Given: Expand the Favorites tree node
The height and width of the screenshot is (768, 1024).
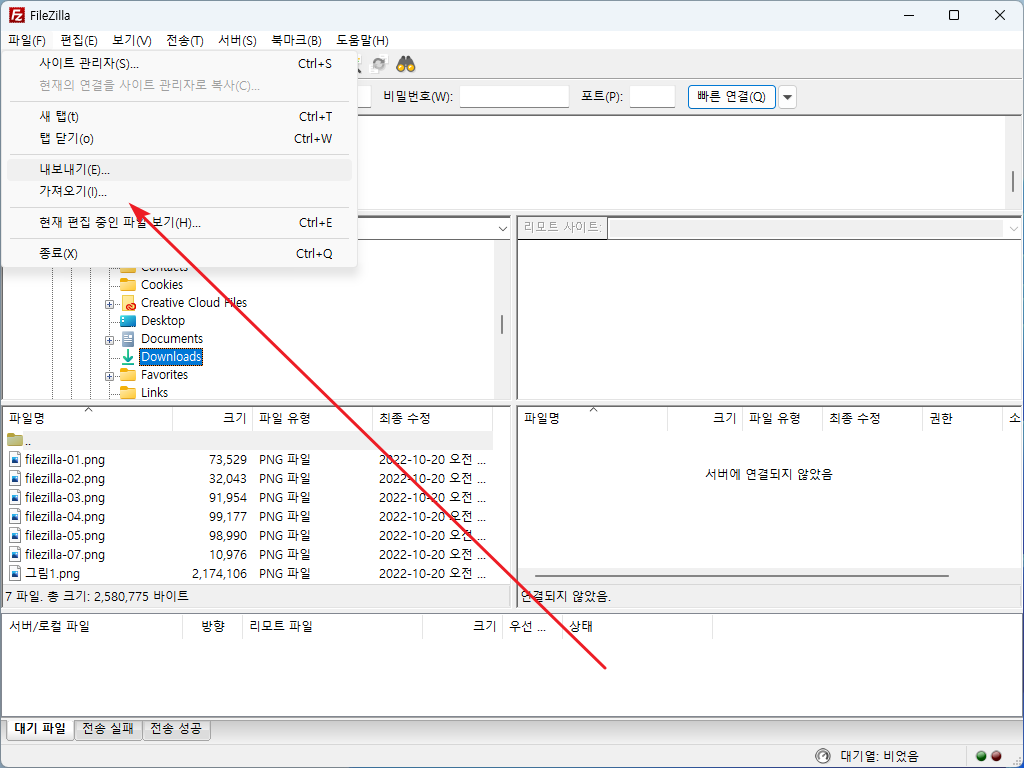Looking at the screenshot, I should pos(109,376).
